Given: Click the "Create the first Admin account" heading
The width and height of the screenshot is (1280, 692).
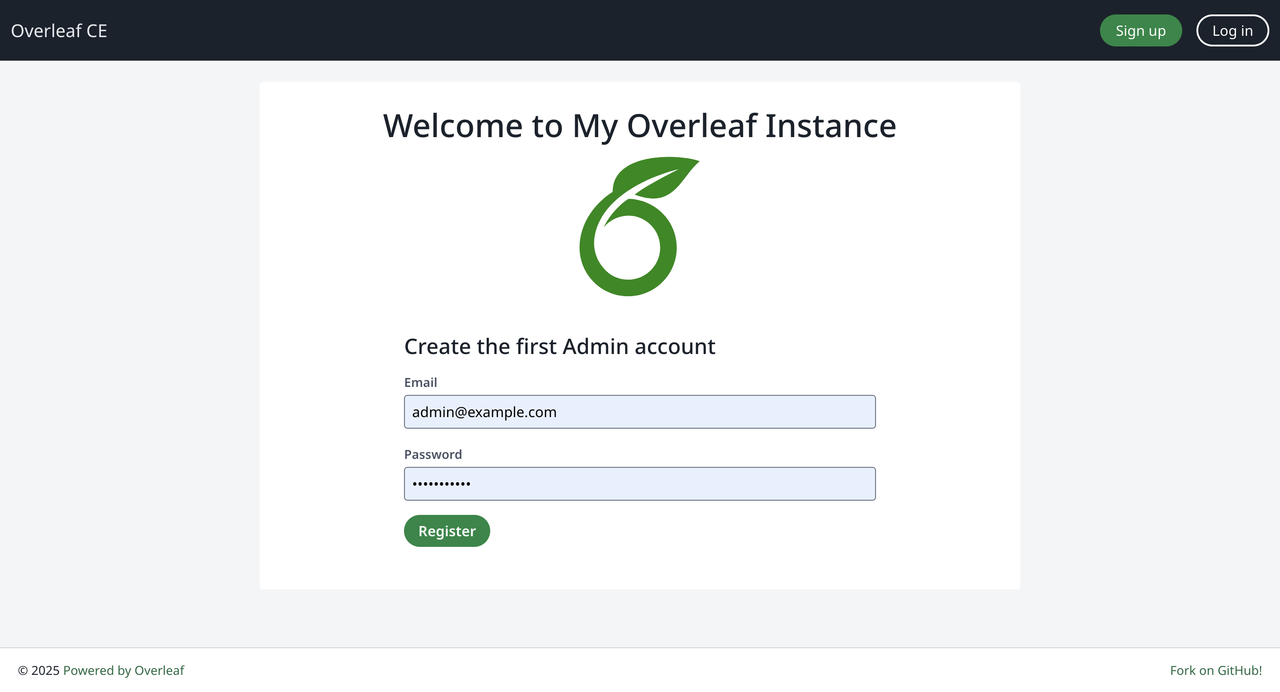Looking at the screenshot, I should pyautogui.click(x=559, y=346).
